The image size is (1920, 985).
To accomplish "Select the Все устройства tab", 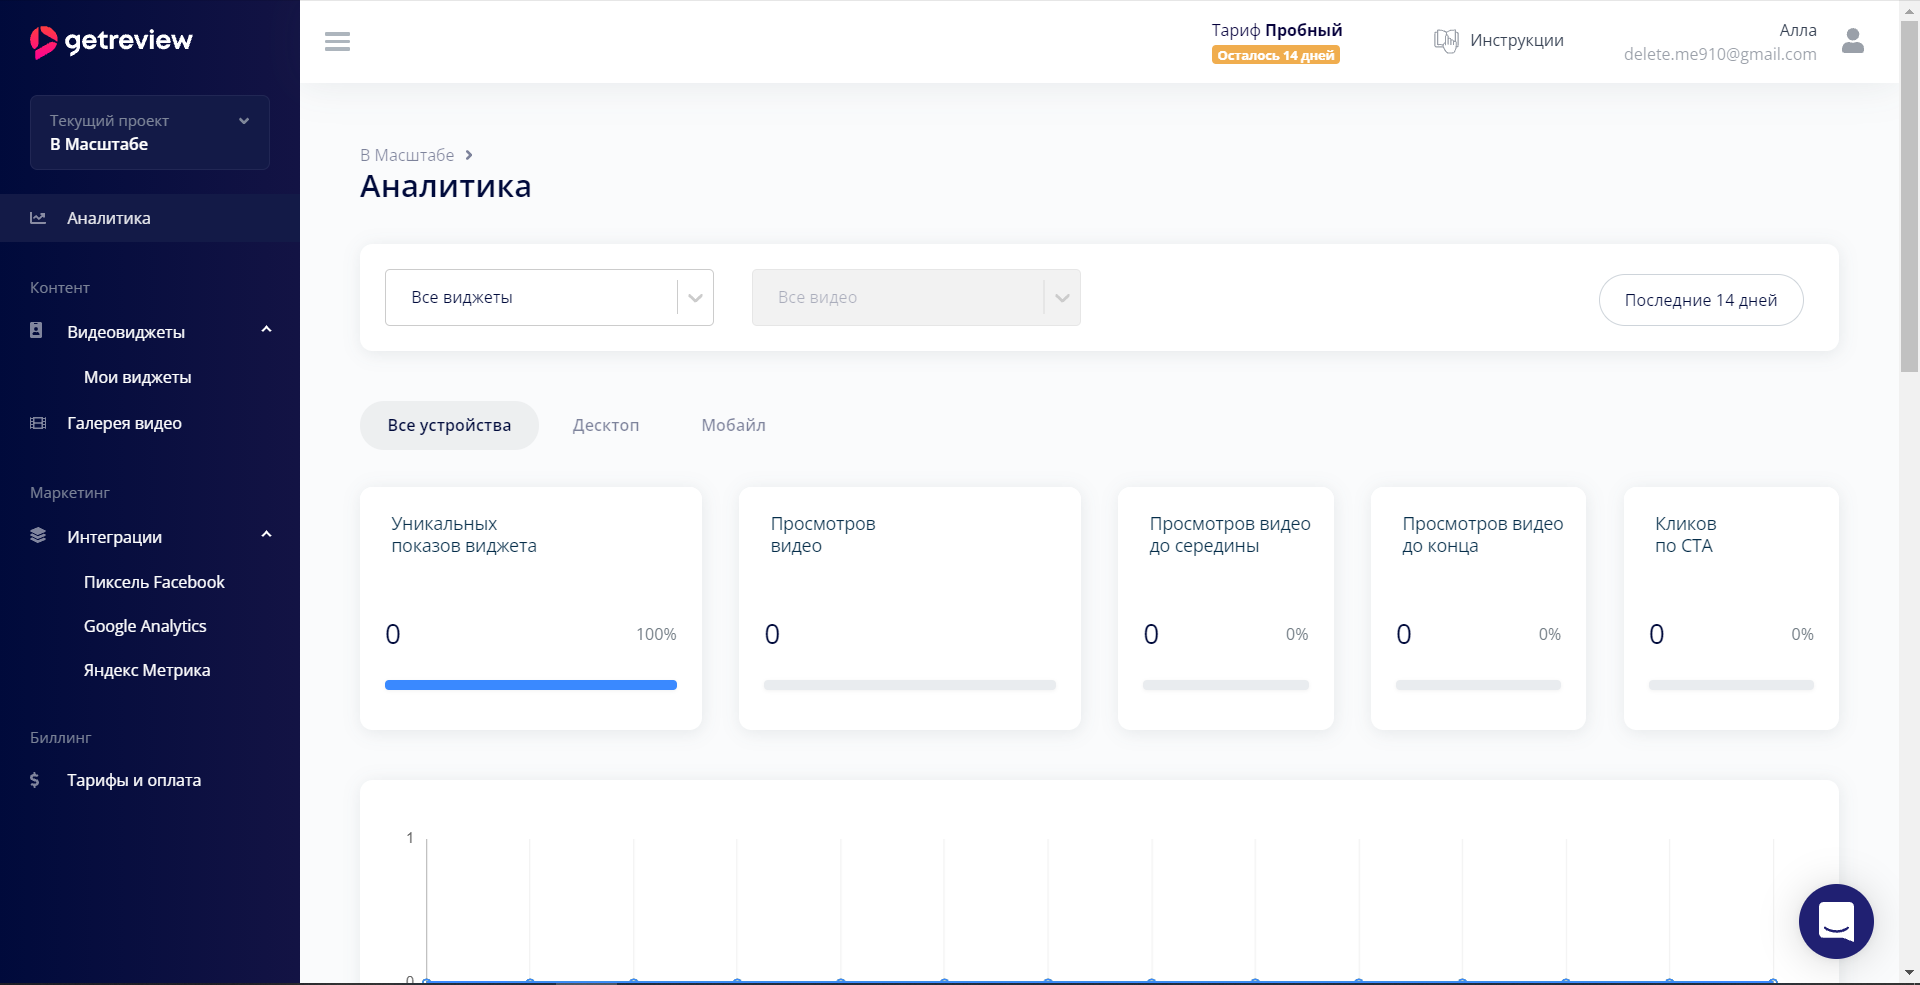I will coord(449,425).
